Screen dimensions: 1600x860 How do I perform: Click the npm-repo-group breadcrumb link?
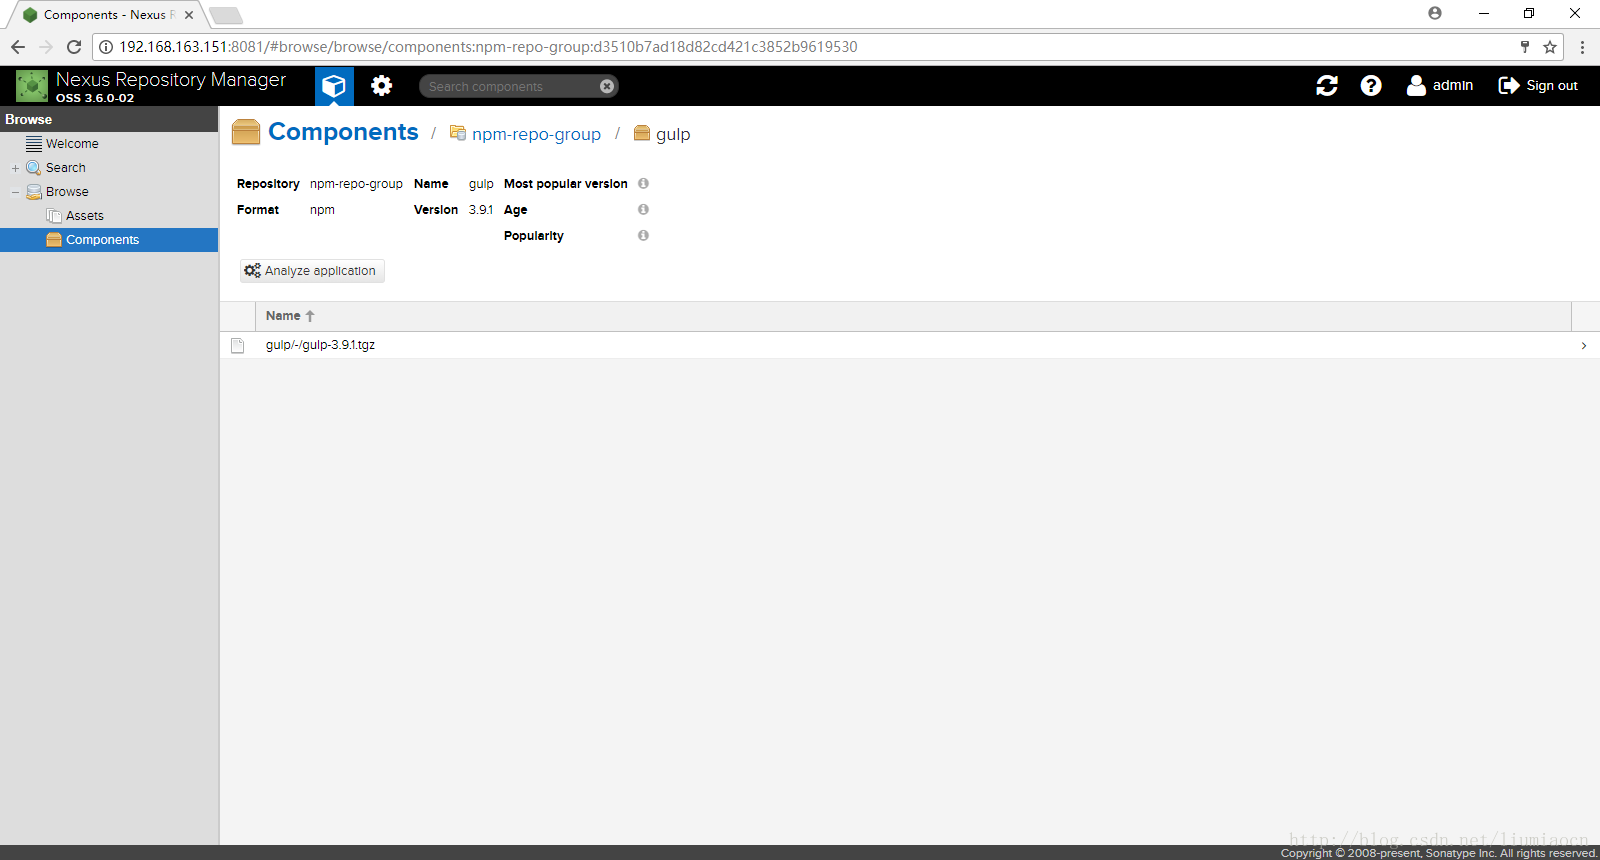(536, 134)
